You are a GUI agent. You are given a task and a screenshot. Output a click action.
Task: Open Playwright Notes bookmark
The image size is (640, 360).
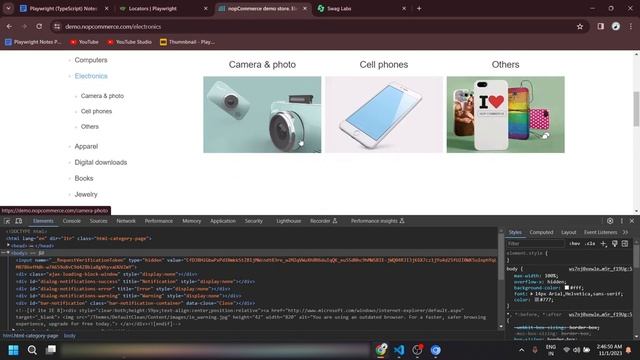[33, 42]
